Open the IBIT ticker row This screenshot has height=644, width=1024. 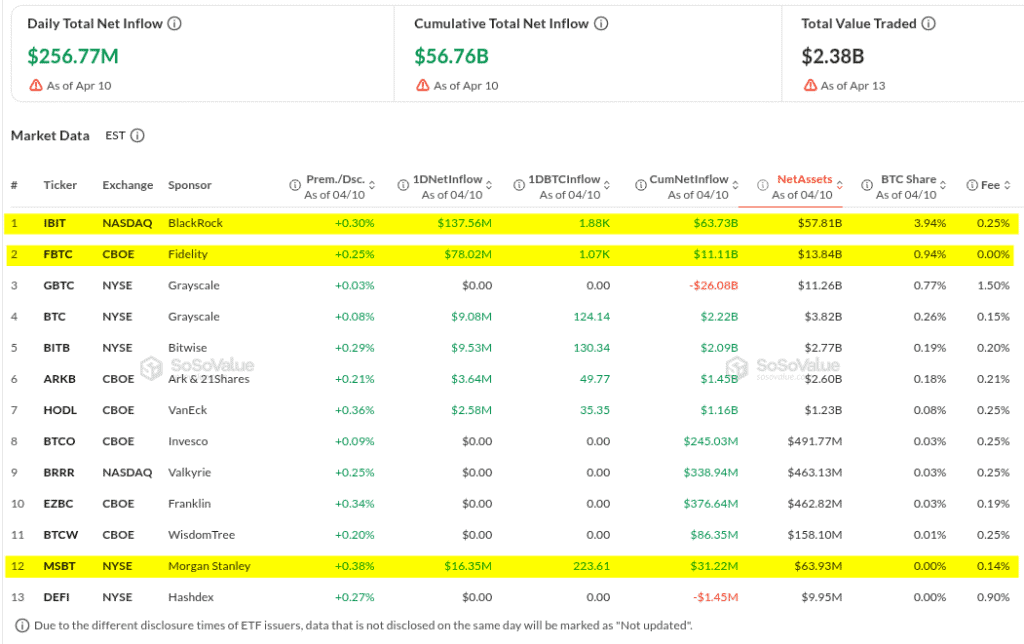(54, 223)
